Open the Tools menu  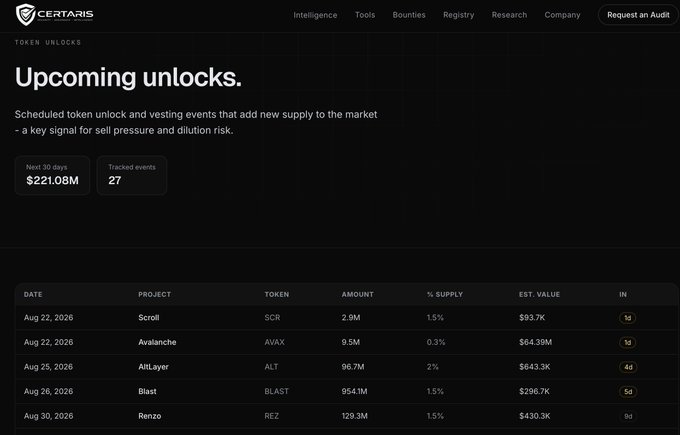[365, 15]
